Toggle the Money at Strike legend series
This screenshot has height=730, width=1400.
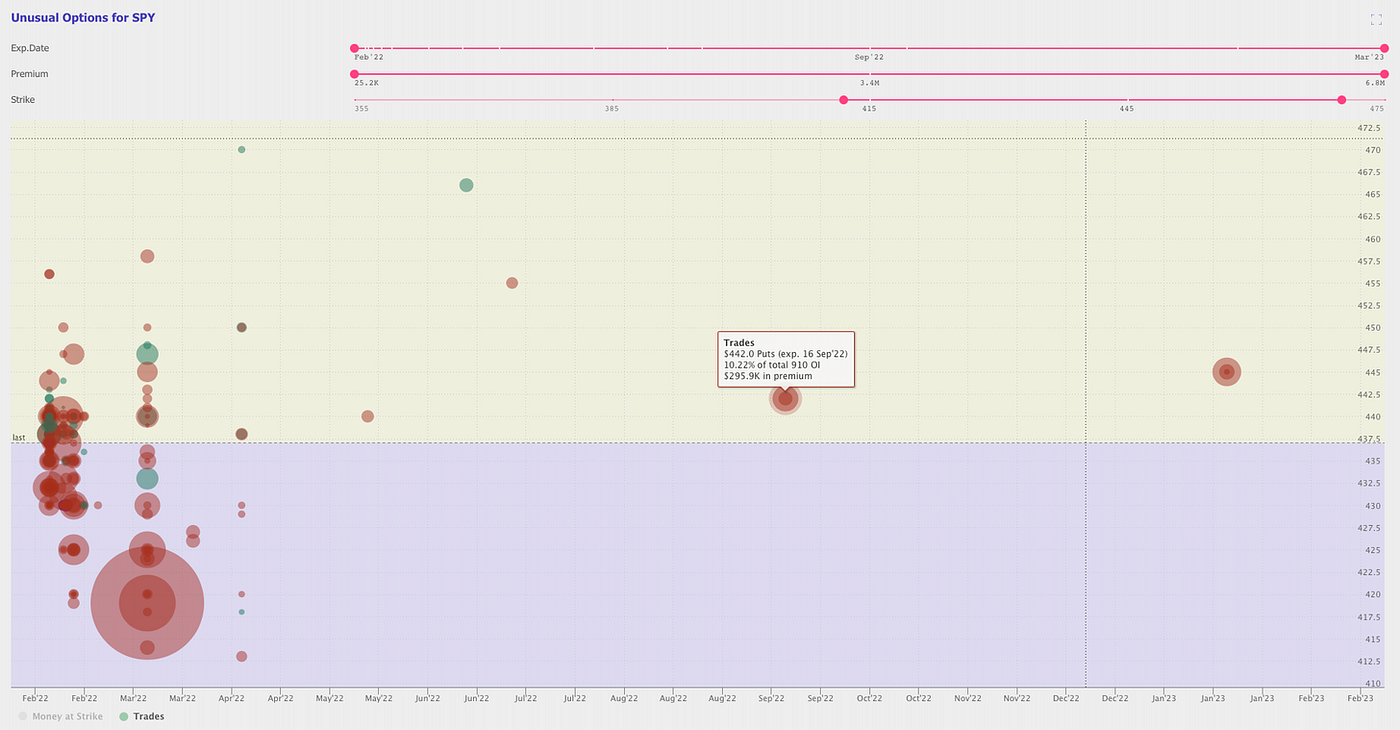[x=60, y=716]
